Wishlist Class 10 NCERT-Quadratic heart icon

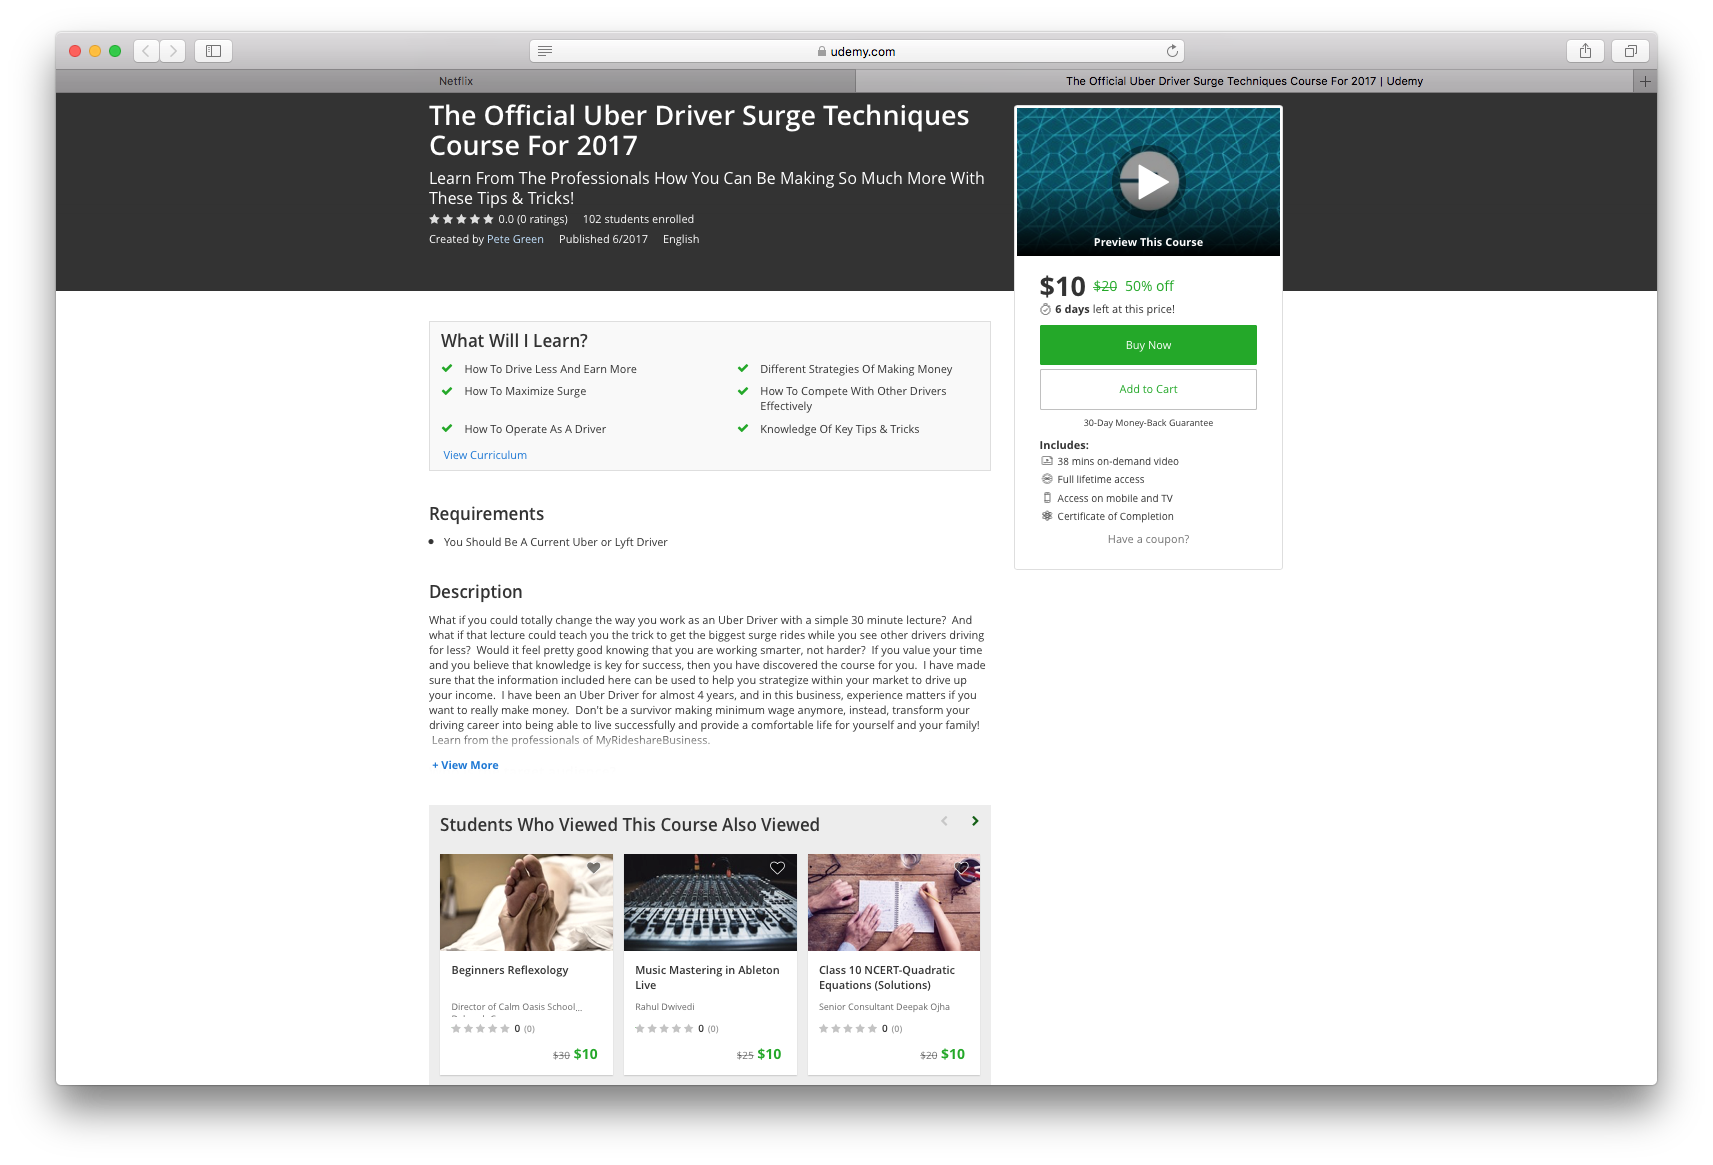[962, 868]
